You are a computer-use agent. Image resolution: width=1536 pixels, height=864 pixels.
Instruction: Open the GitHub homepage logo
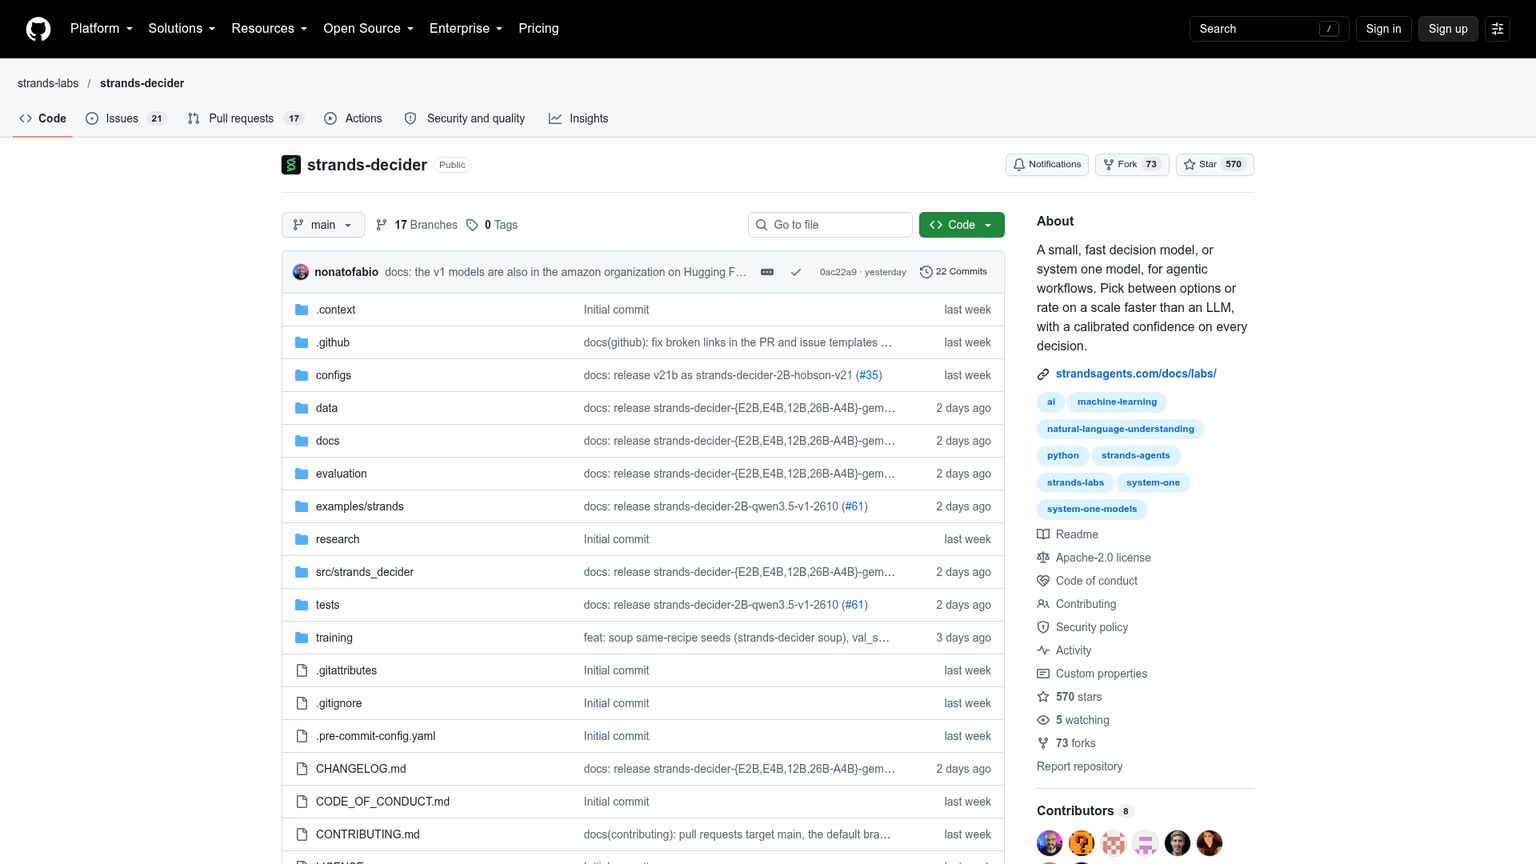38,29
